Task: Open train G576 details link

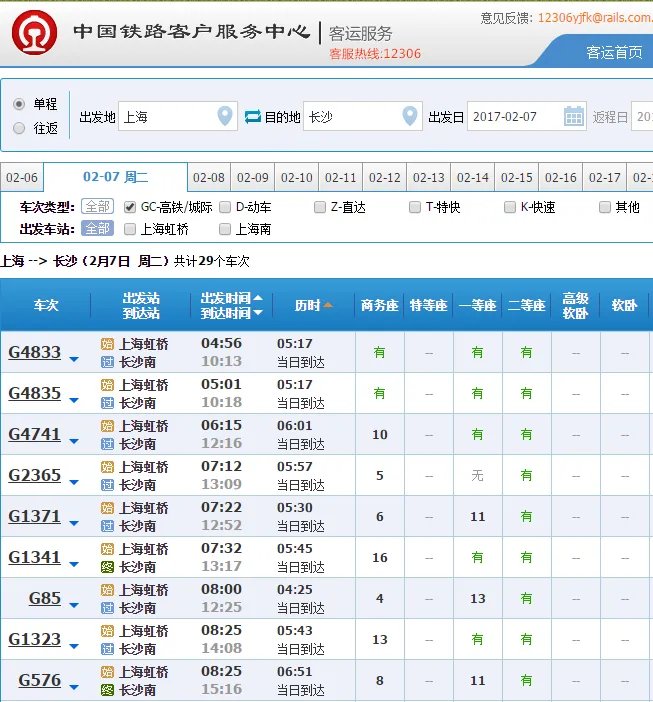Action: tap(40, 681)
